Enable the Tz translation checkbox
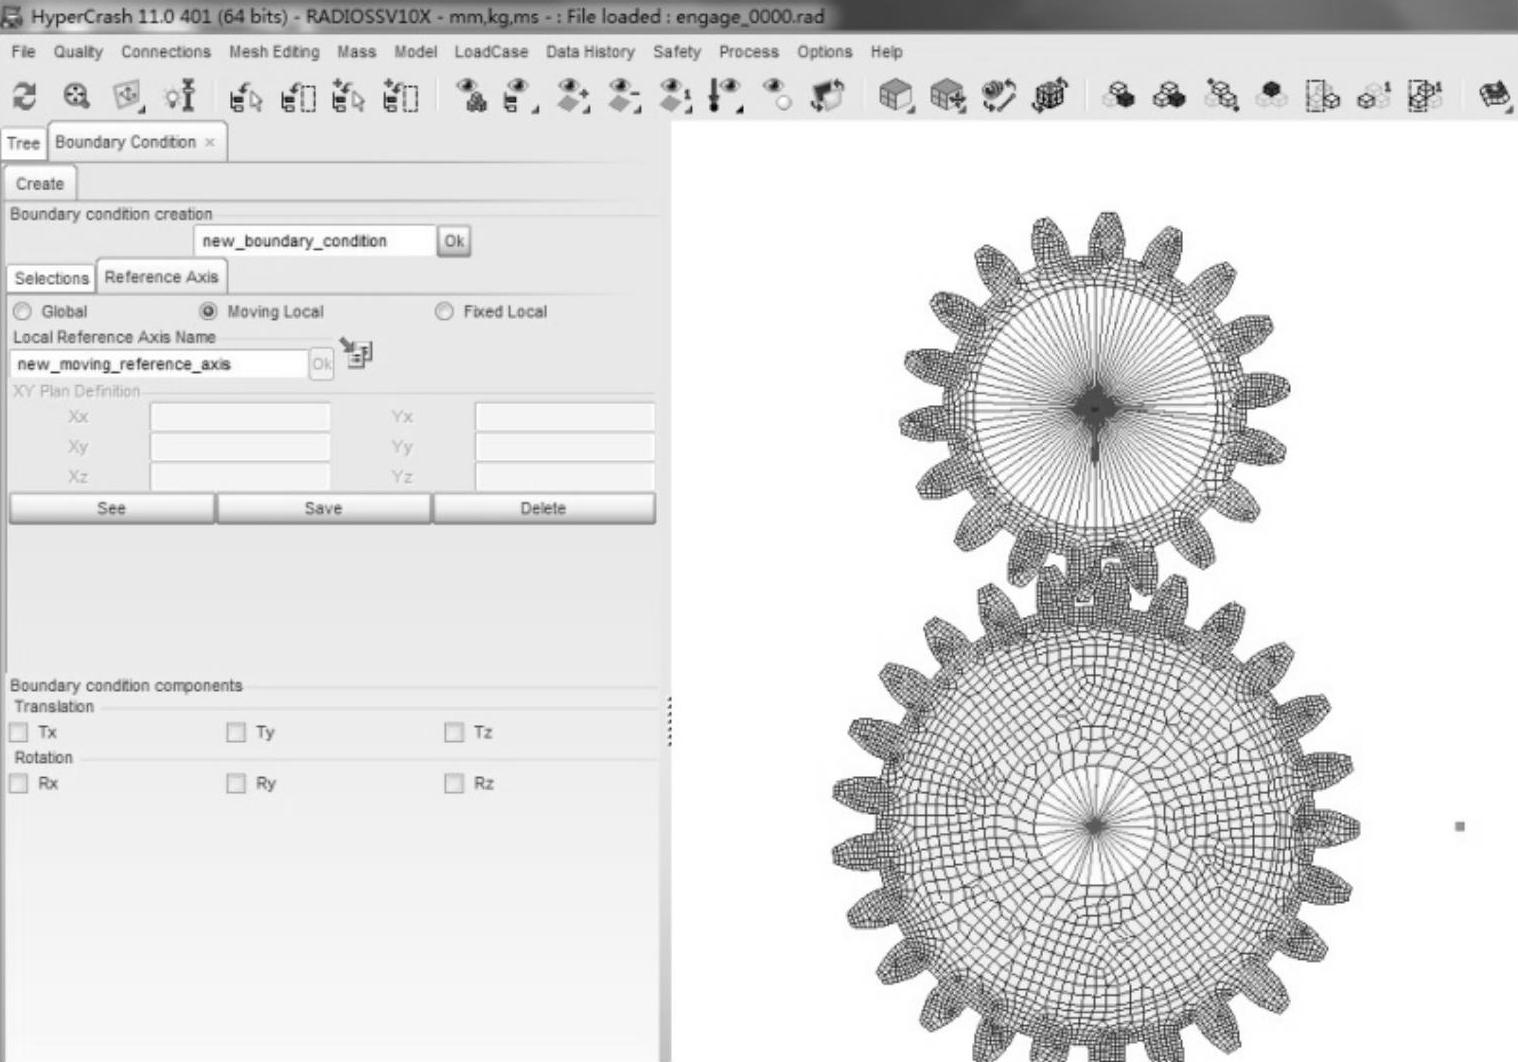This screenshot has height=1062, width=1518. coord(454,733)
